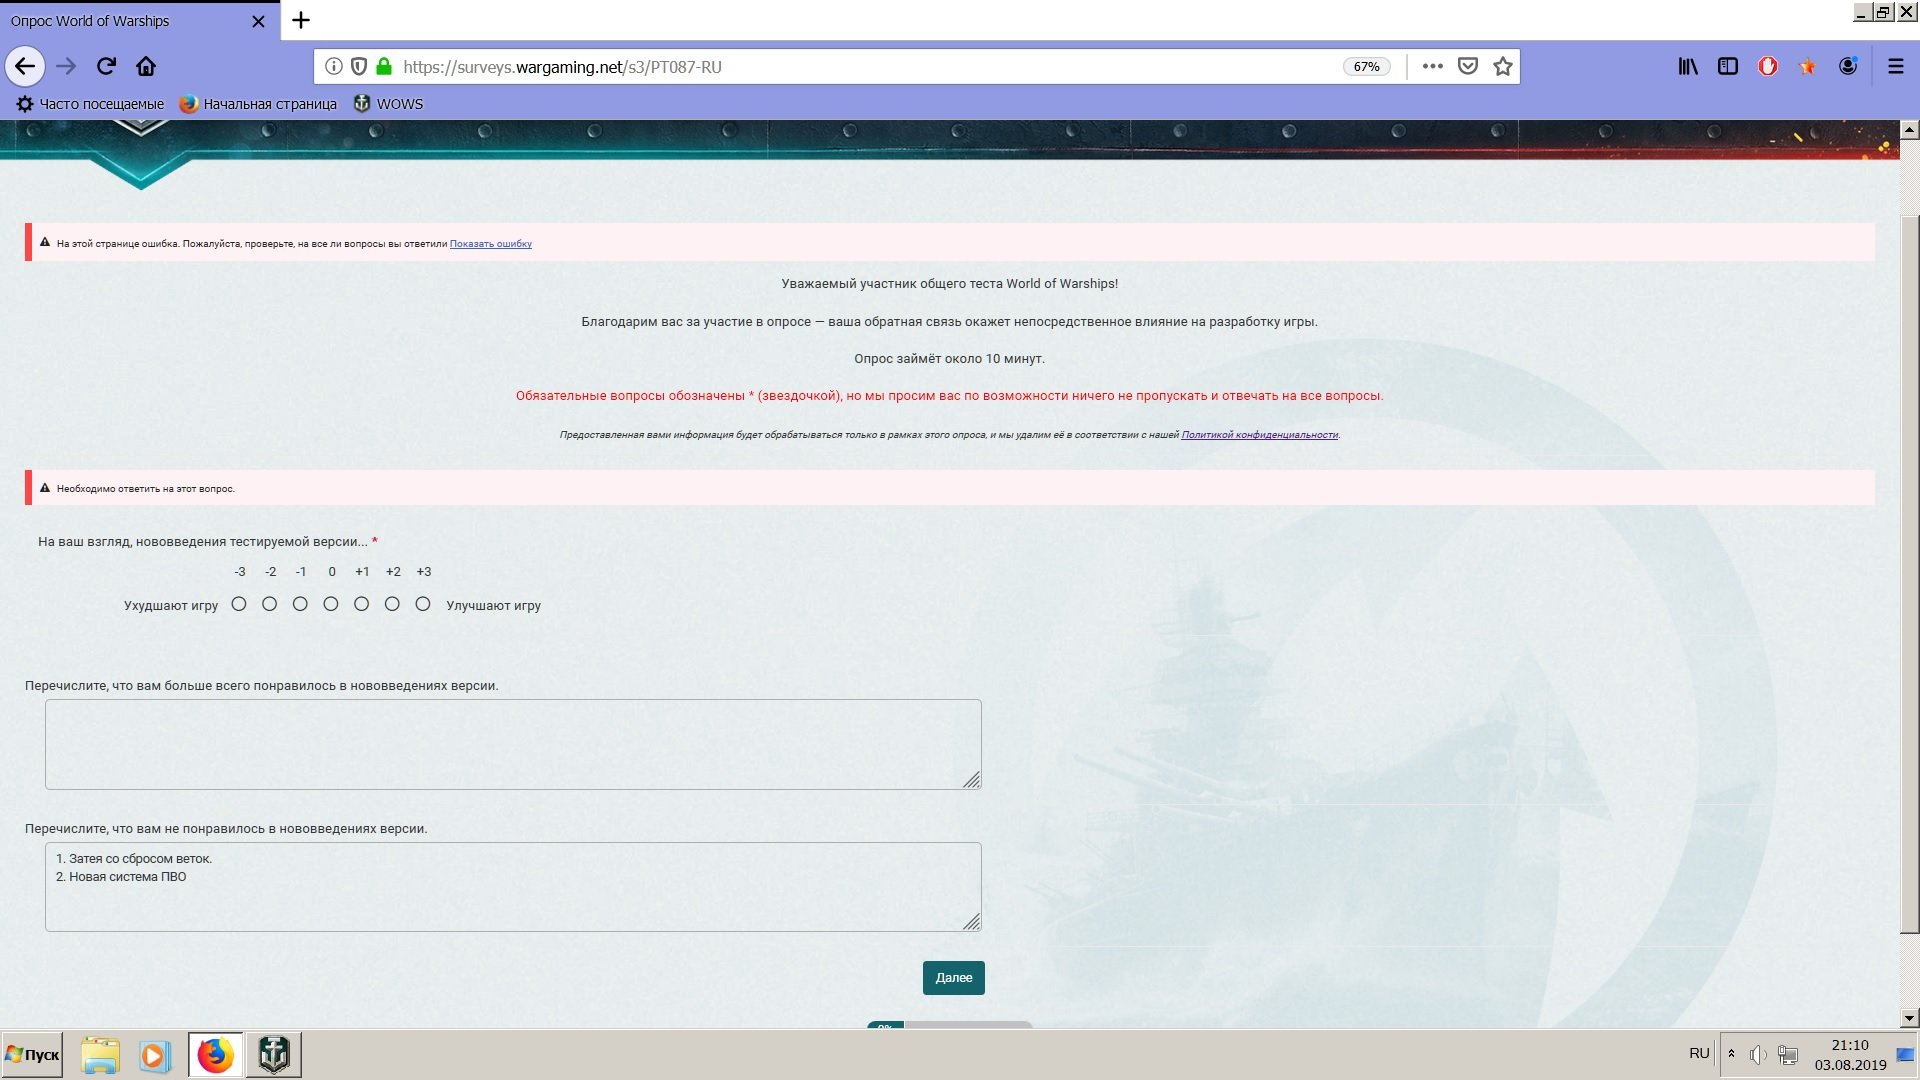The height and width of the screenshot is (1080, 1920).
Task: Open the Начальная страница bookmark
Action: pos(258,104)
